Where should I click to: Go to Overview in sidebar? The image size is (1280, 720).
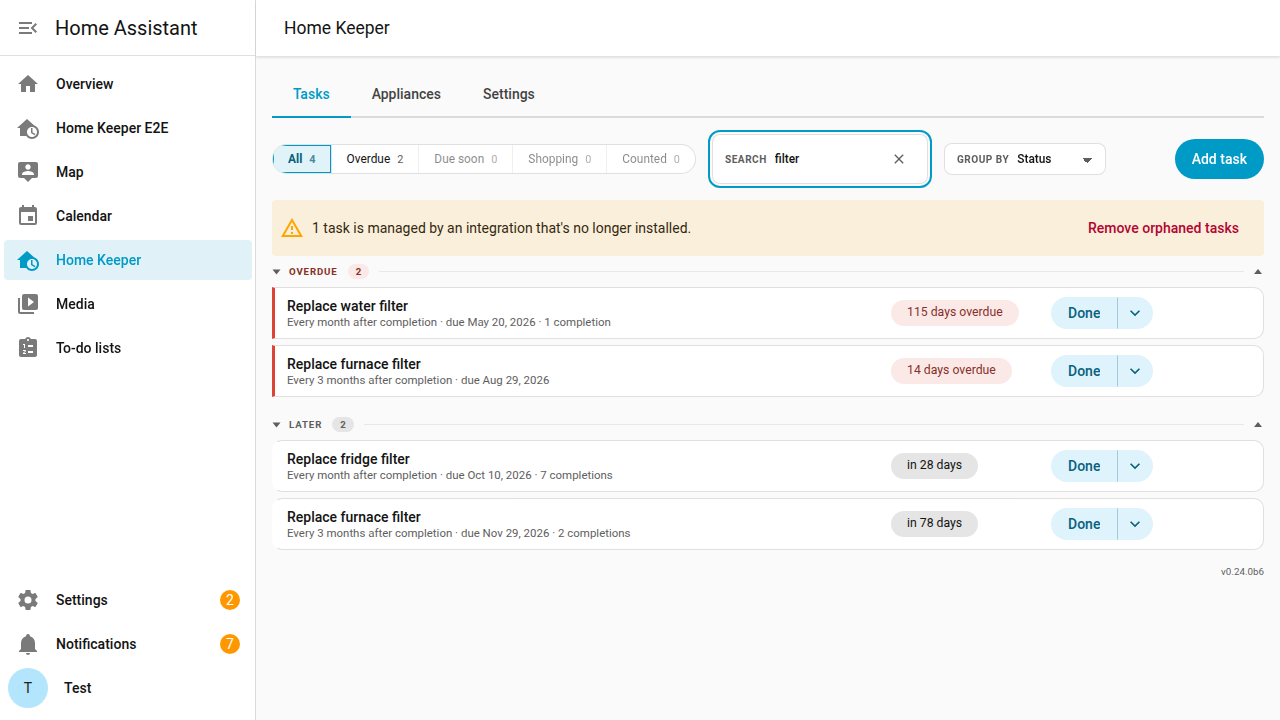(128, 84)
